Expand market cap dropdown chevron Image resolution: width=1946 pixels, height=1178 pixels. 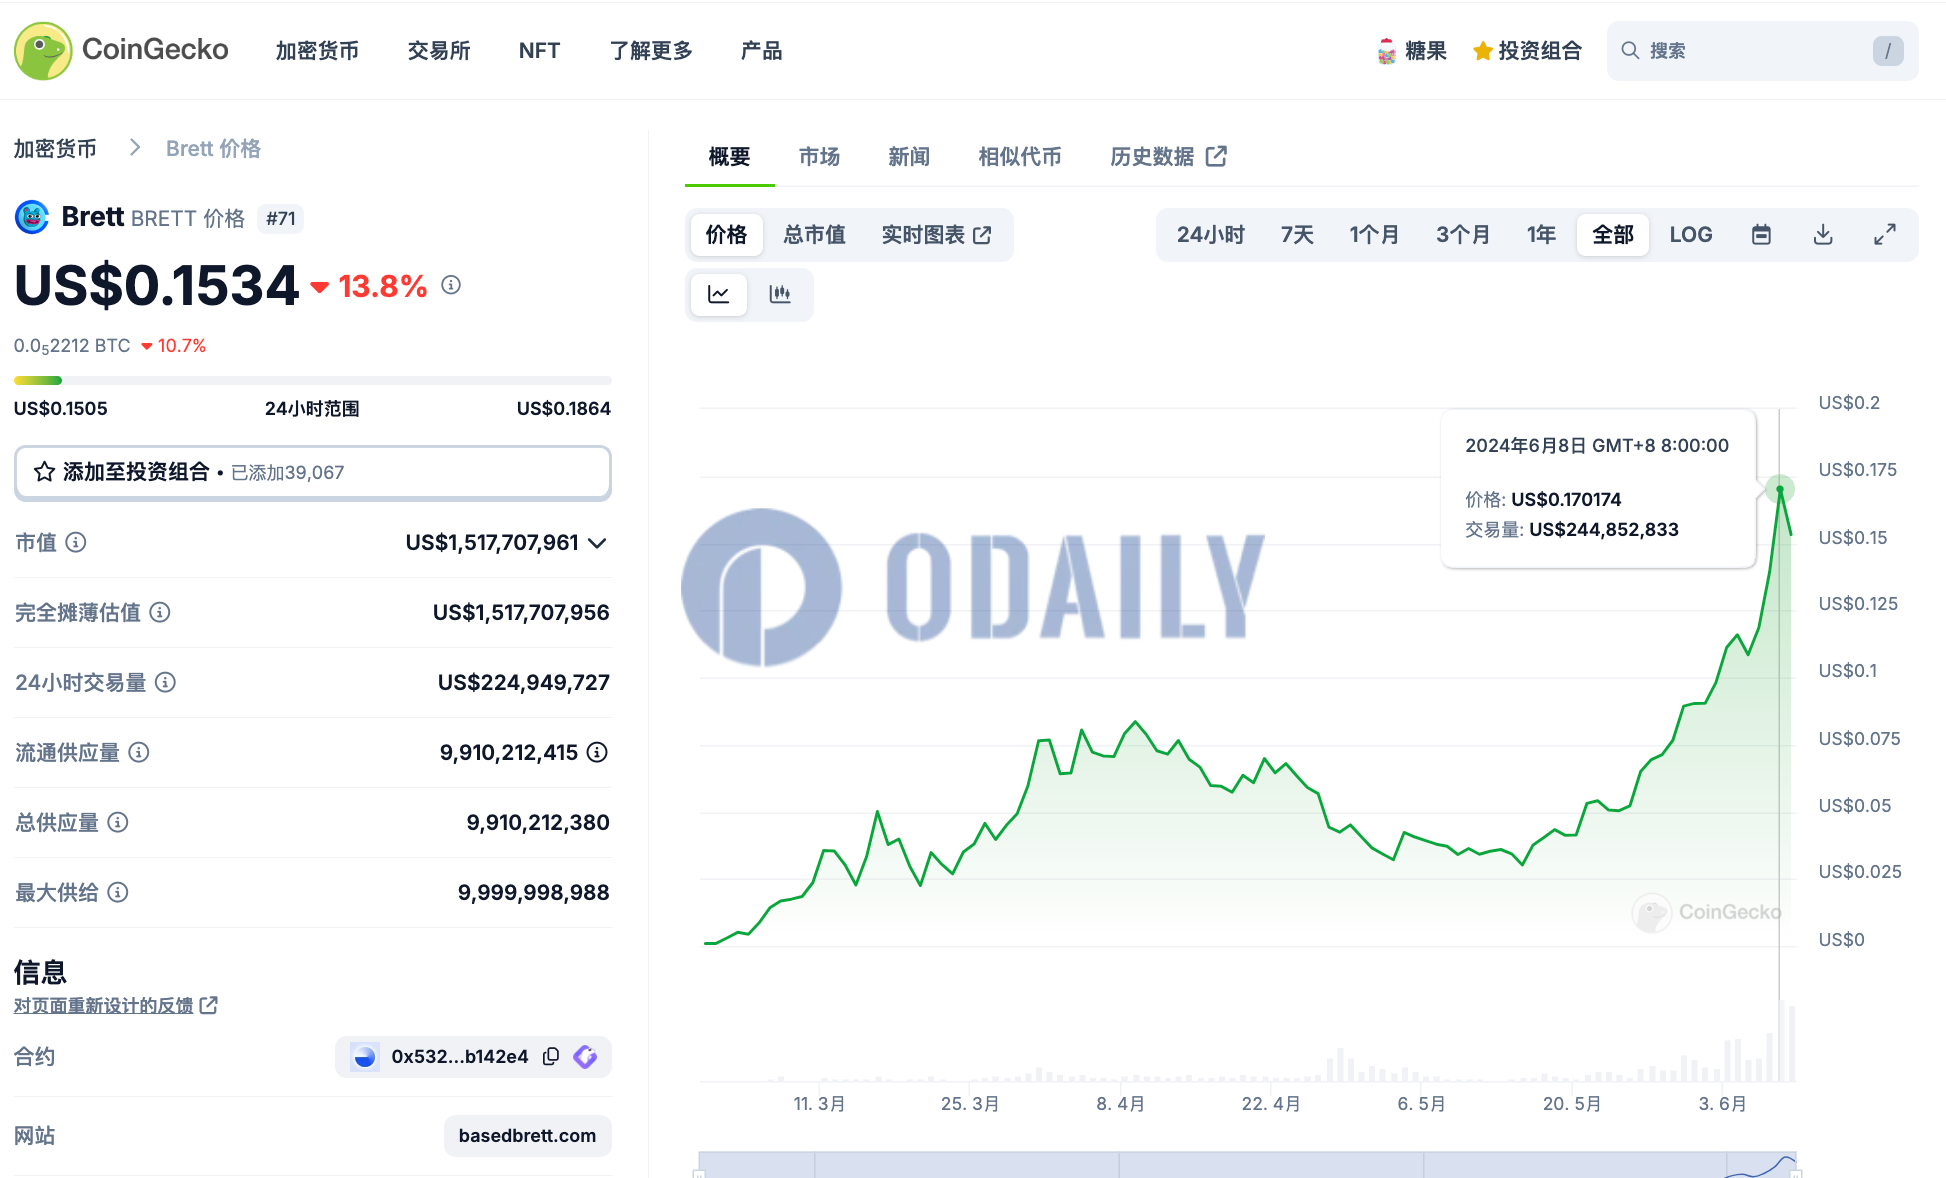598,543
